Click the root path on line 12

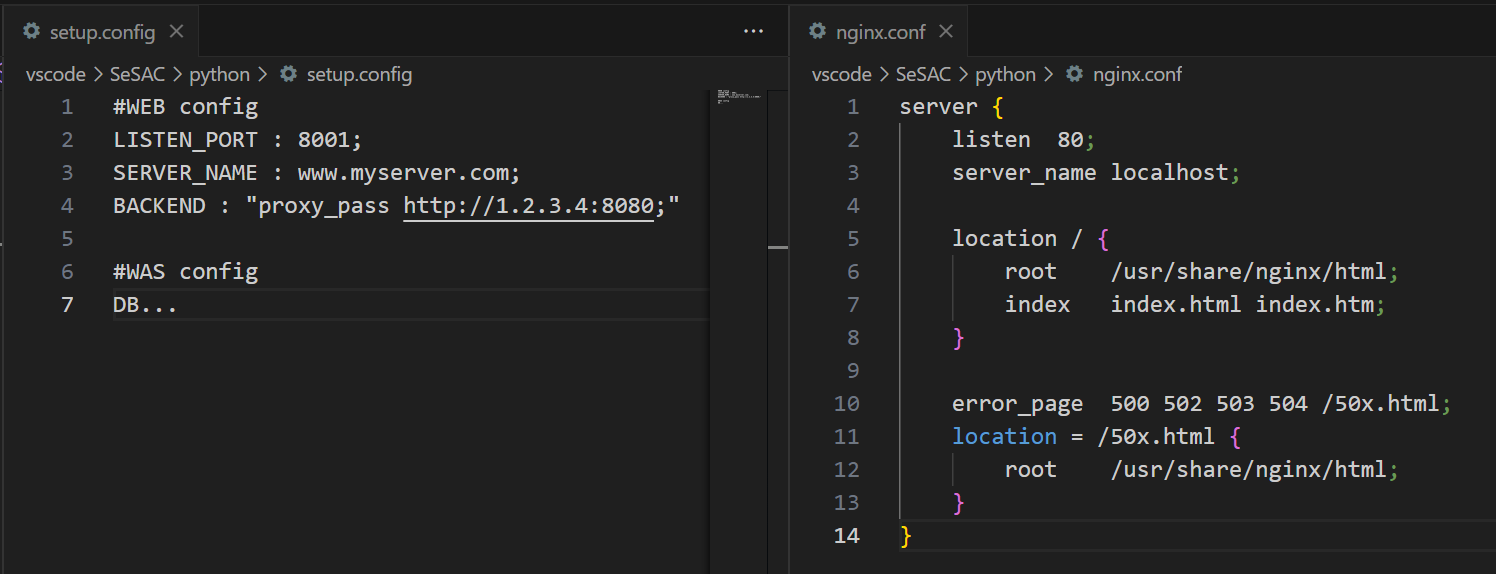pyautogui.click(x=1254, y=470)
